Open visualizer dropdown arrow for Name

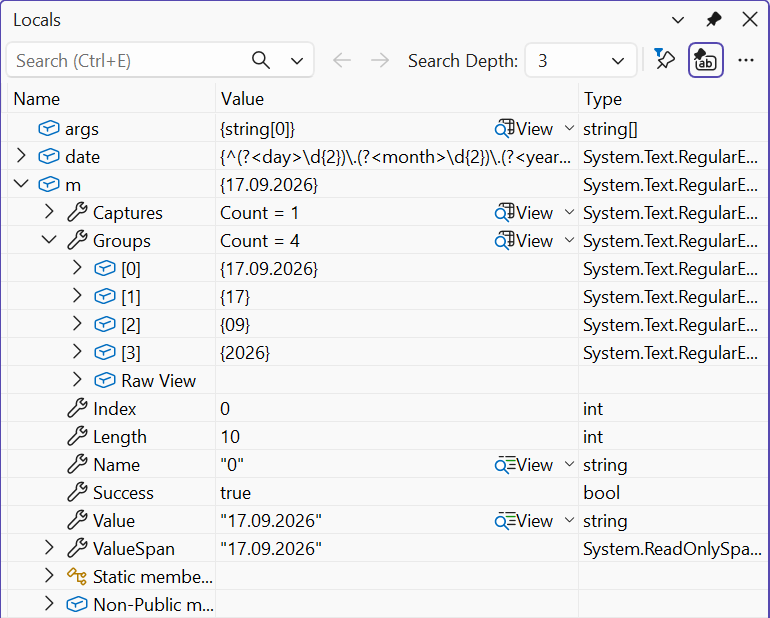click(569, 465)
